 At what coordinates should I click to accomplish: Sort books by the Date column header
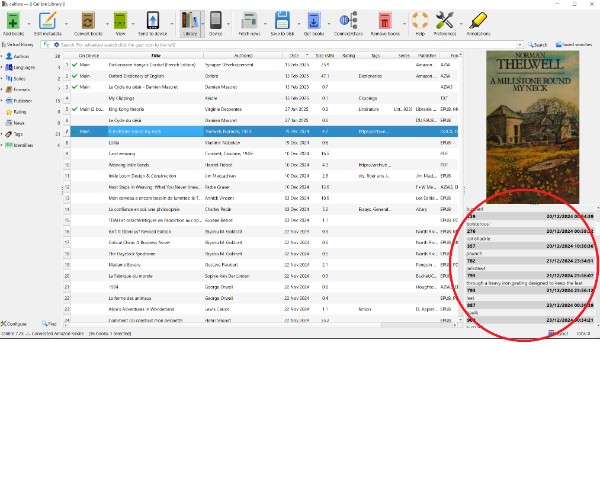[294, 55]
